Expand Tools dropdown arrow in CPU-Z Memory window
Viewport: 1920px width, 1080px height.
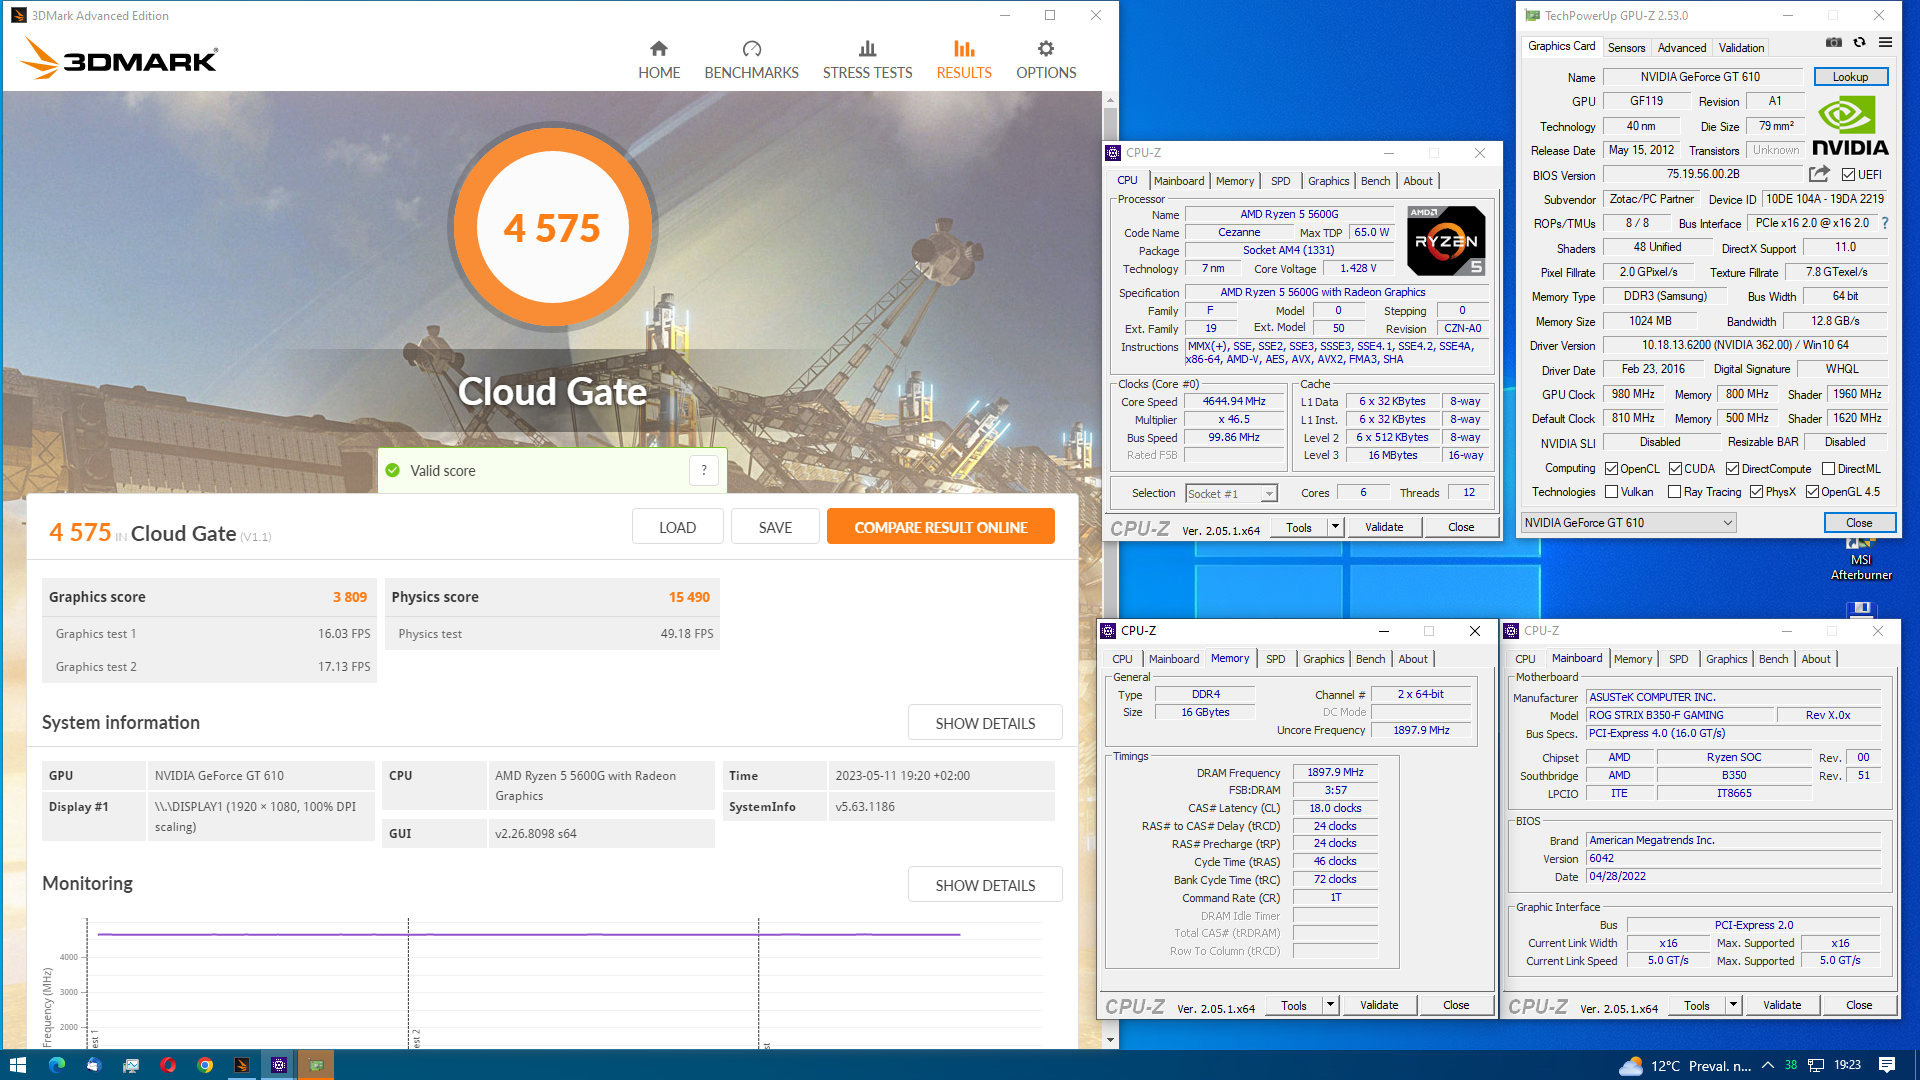coord(1330,1005)
